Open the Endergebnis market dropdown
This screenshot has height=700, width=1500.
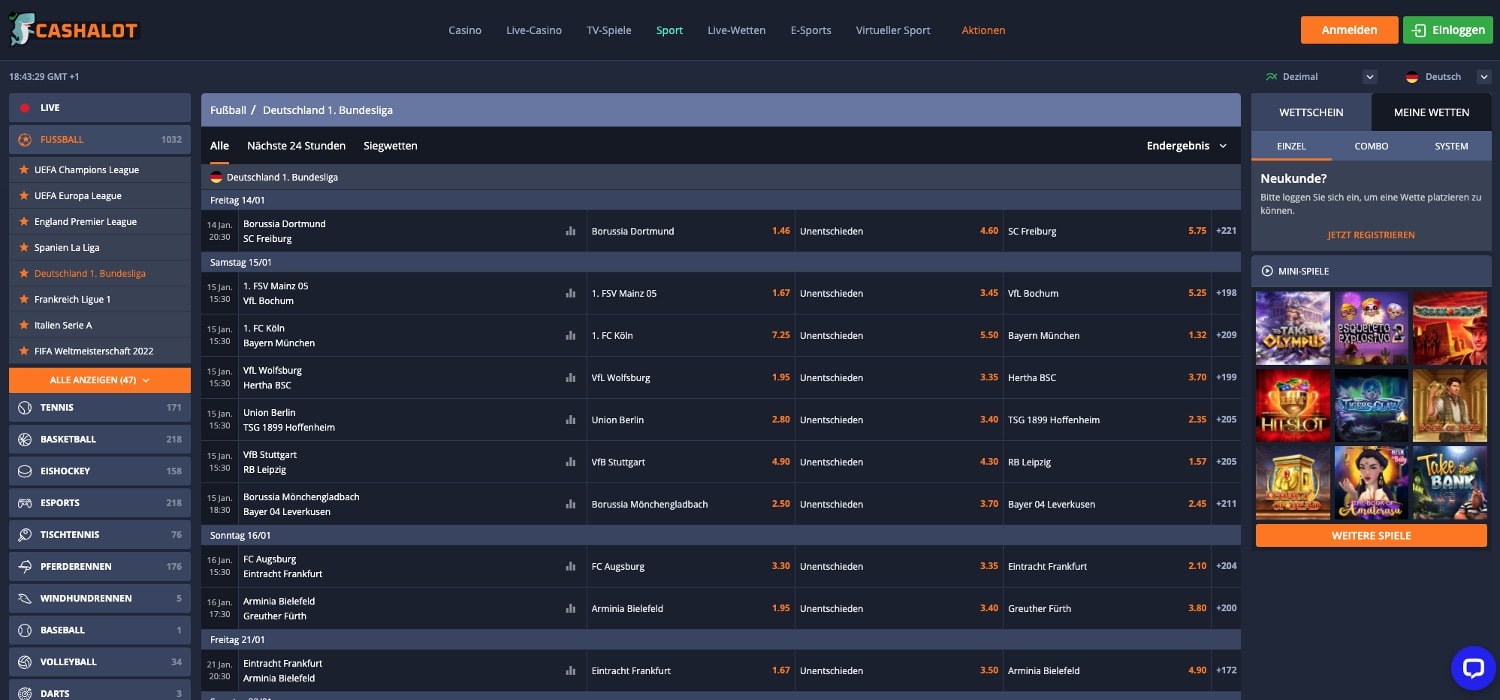point(1187,146)
